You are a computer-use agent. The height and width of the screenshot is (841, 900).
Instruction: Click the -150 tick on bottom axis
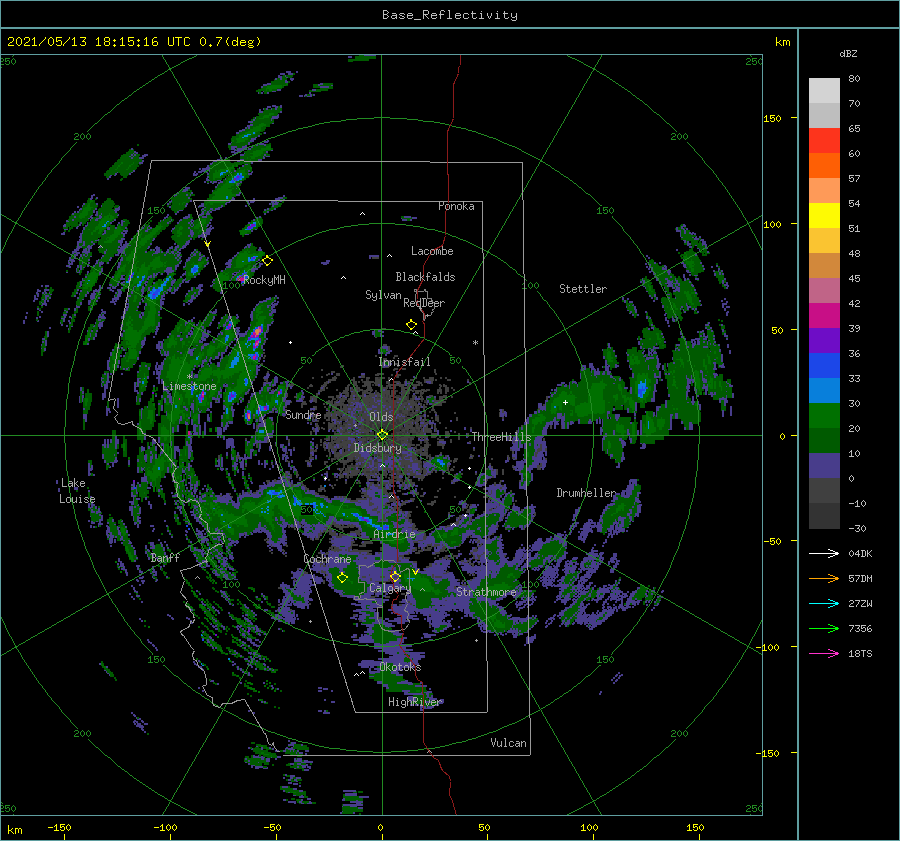(59, 827)
